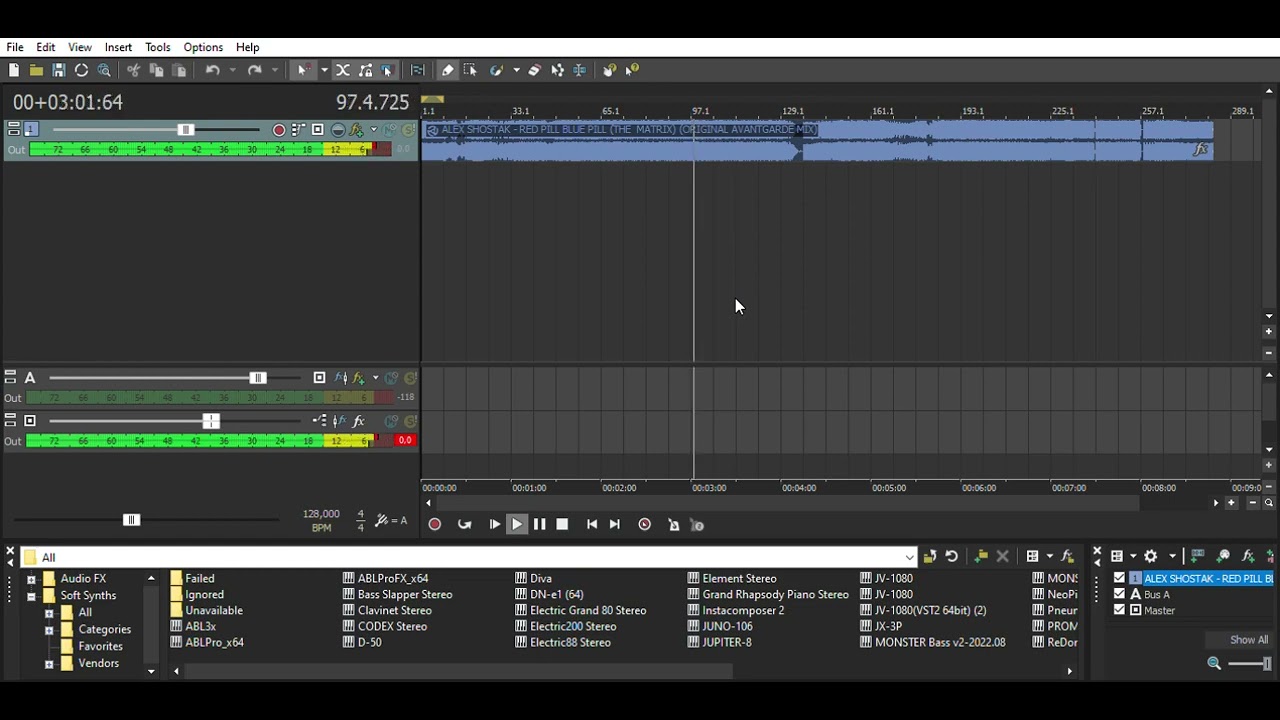Select the Selection marquee tool
The height and width of the screenshot is (720, 1280).
(470, 70)
